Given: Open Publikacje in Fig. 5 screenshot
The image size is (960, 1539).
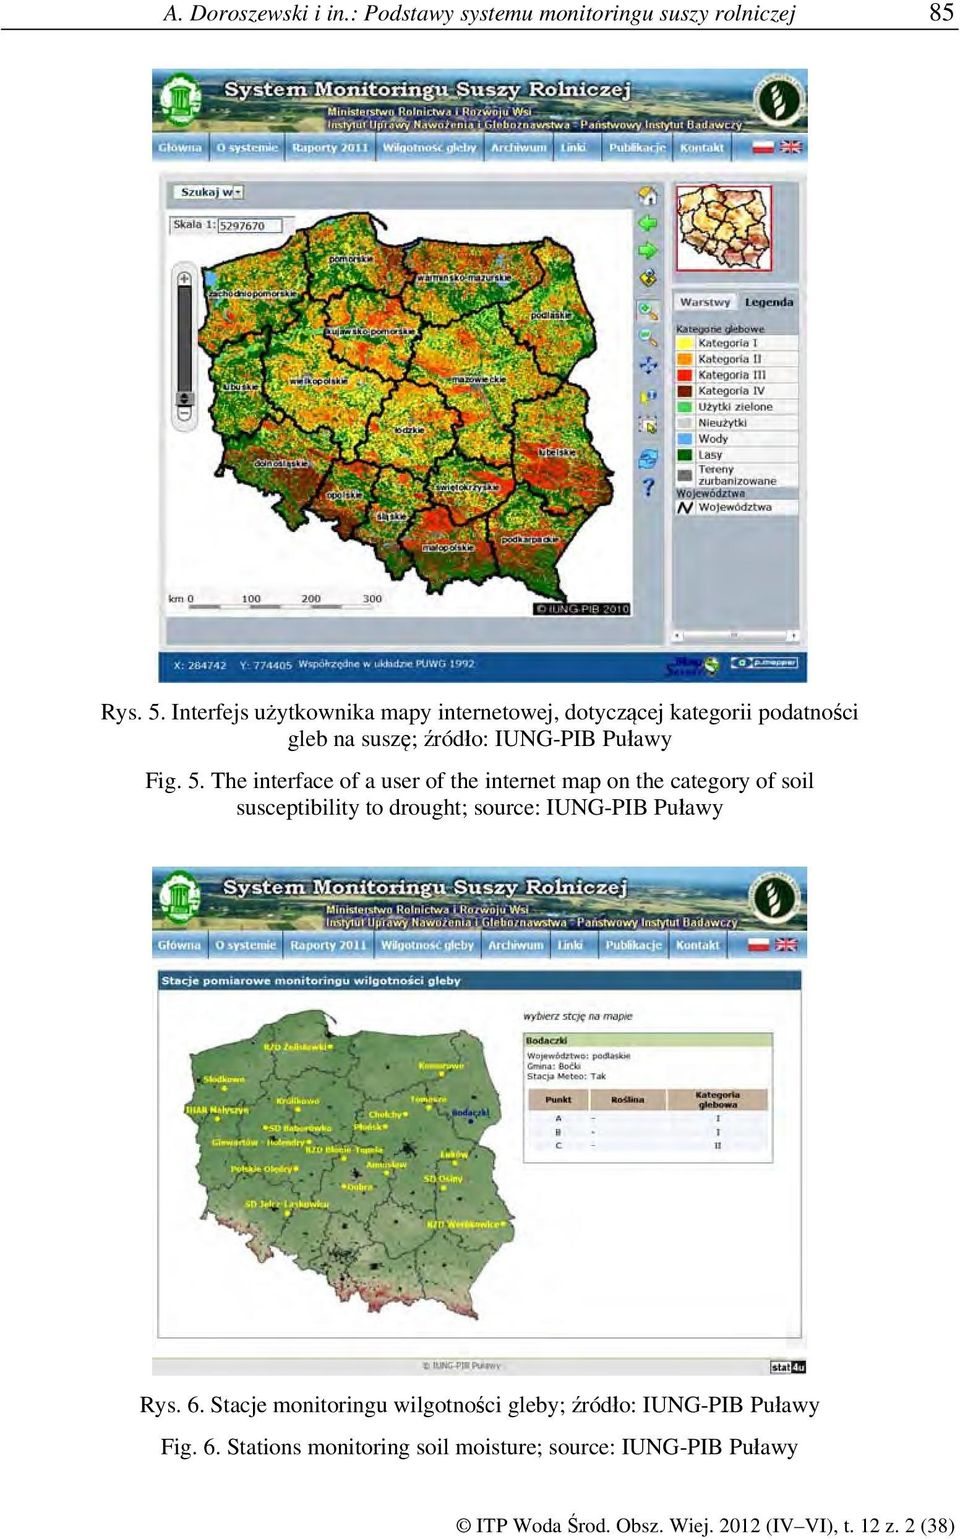Looking at the screenshot, I should click(637, 147).
